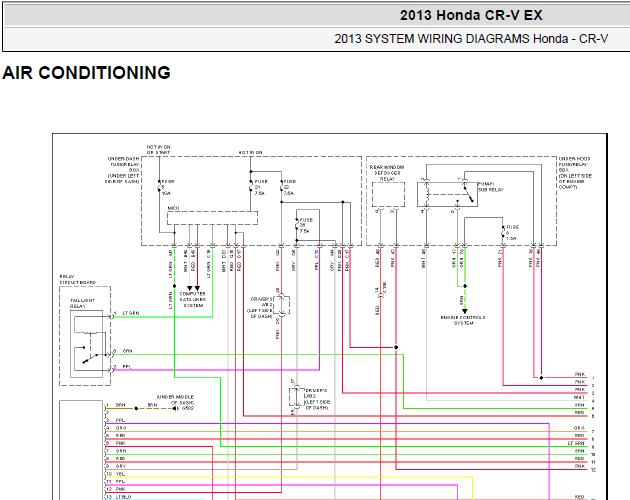Click the 'FUSE 5 10A' label
630x500 pixels.
168,187
